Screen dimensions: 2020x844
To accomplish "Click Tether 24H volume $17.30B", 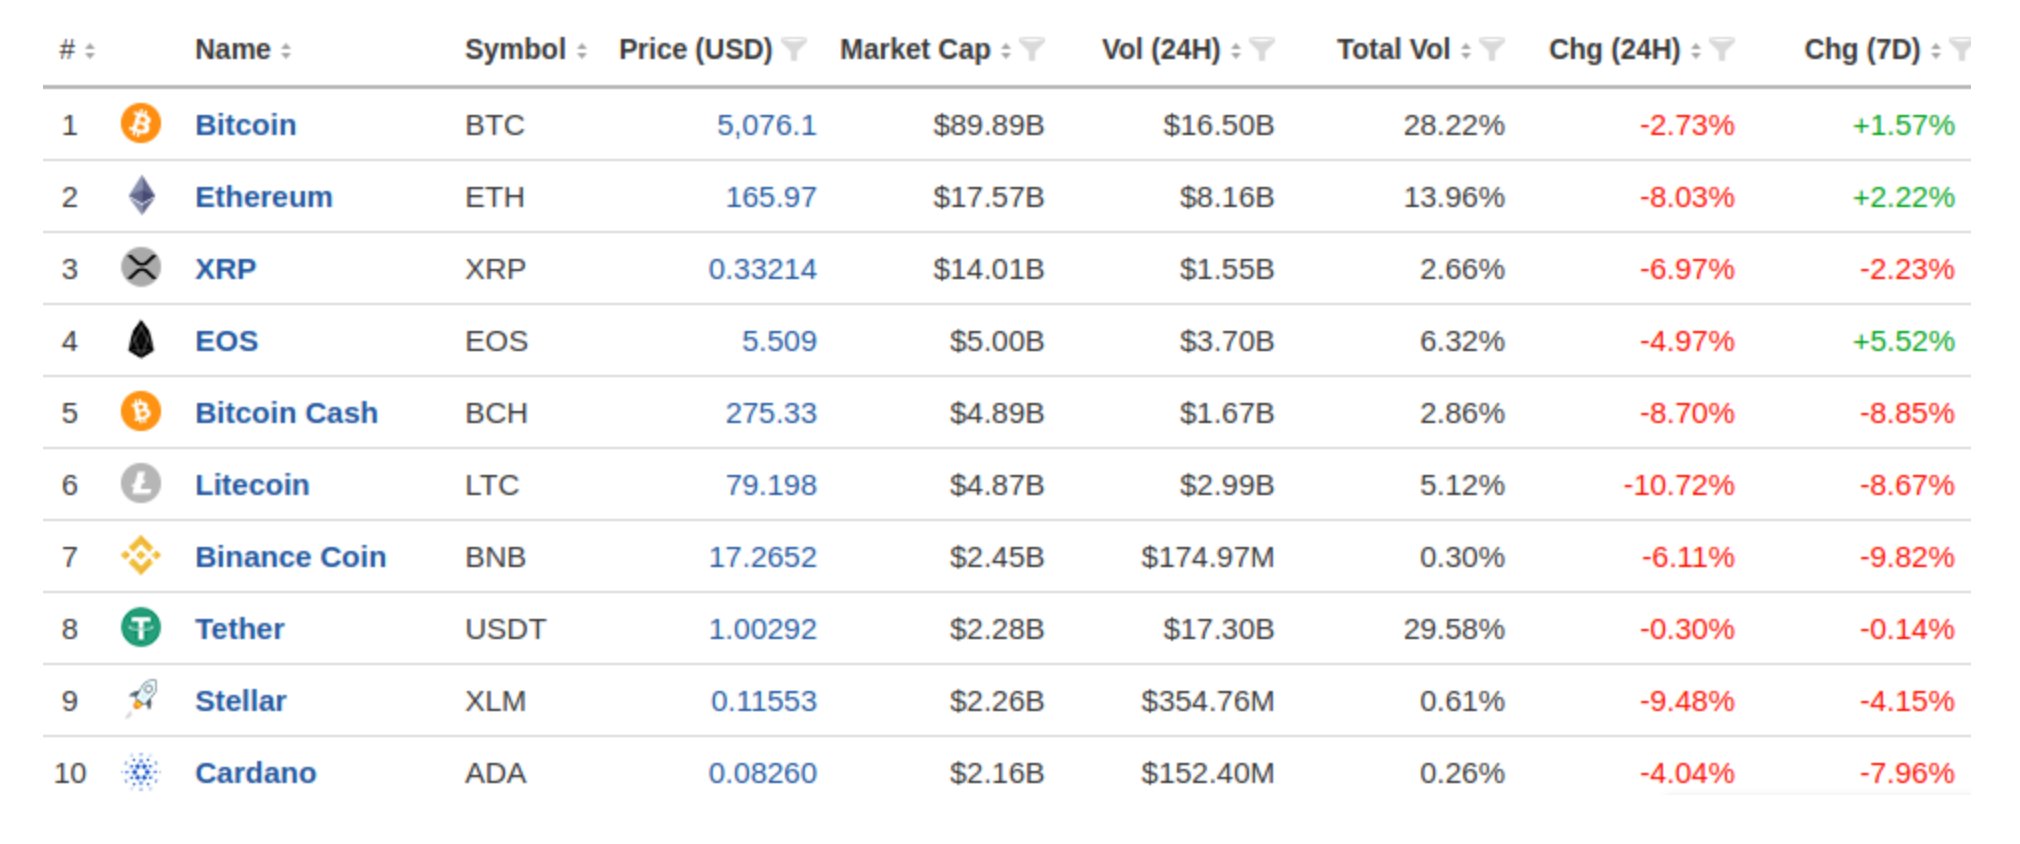I will (x=1219, y=629).
